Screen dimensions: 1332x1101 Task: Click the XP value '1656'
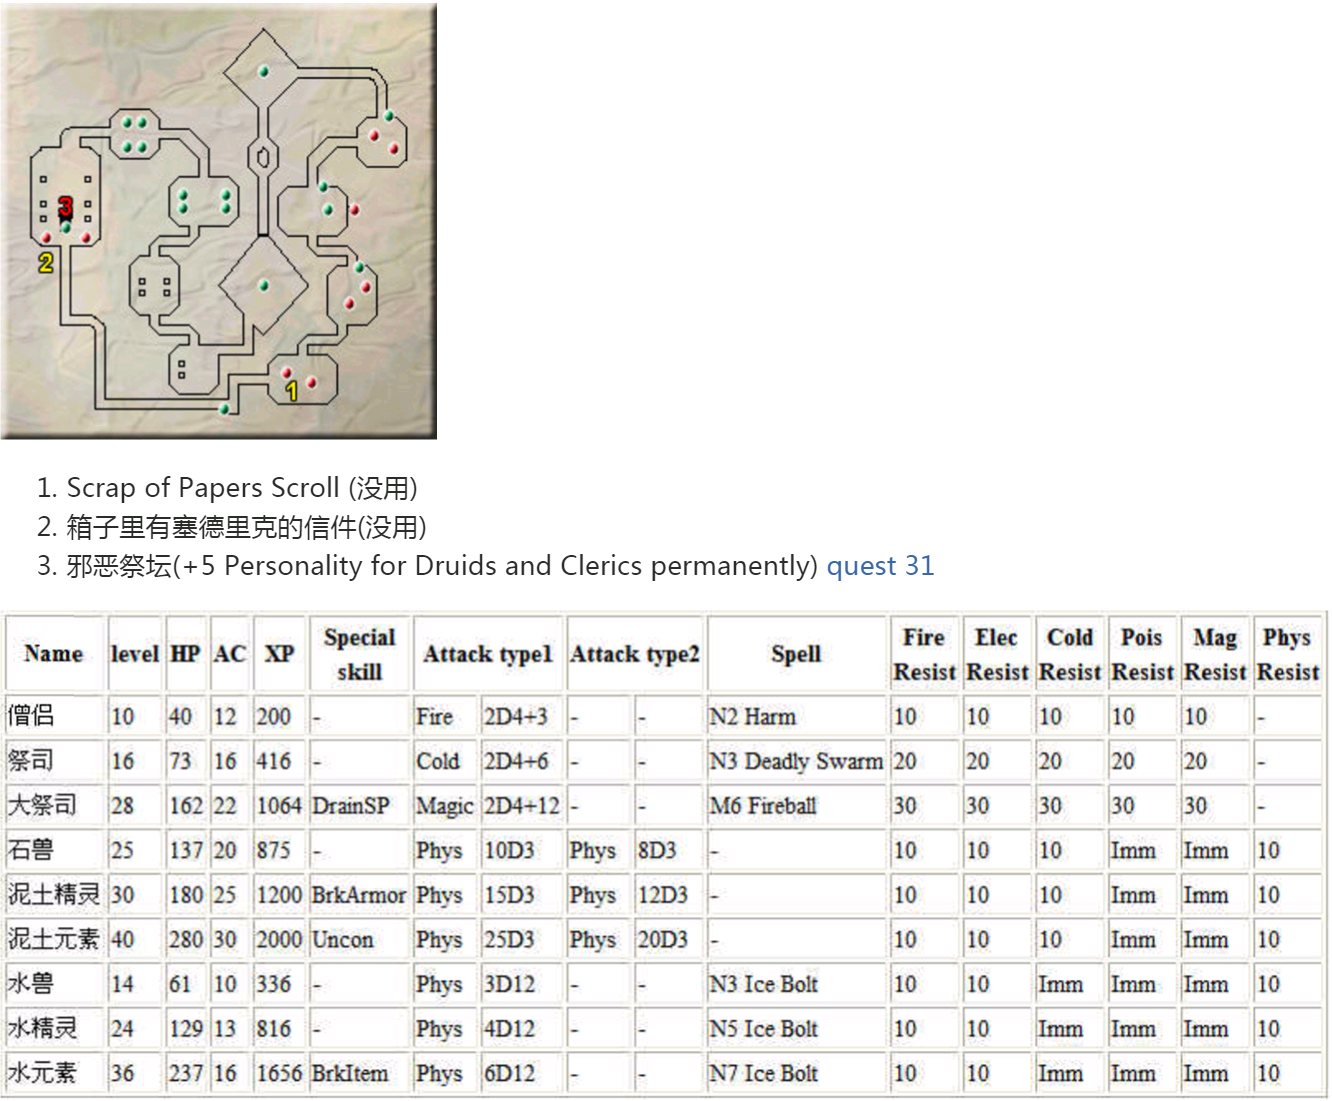280,1073
